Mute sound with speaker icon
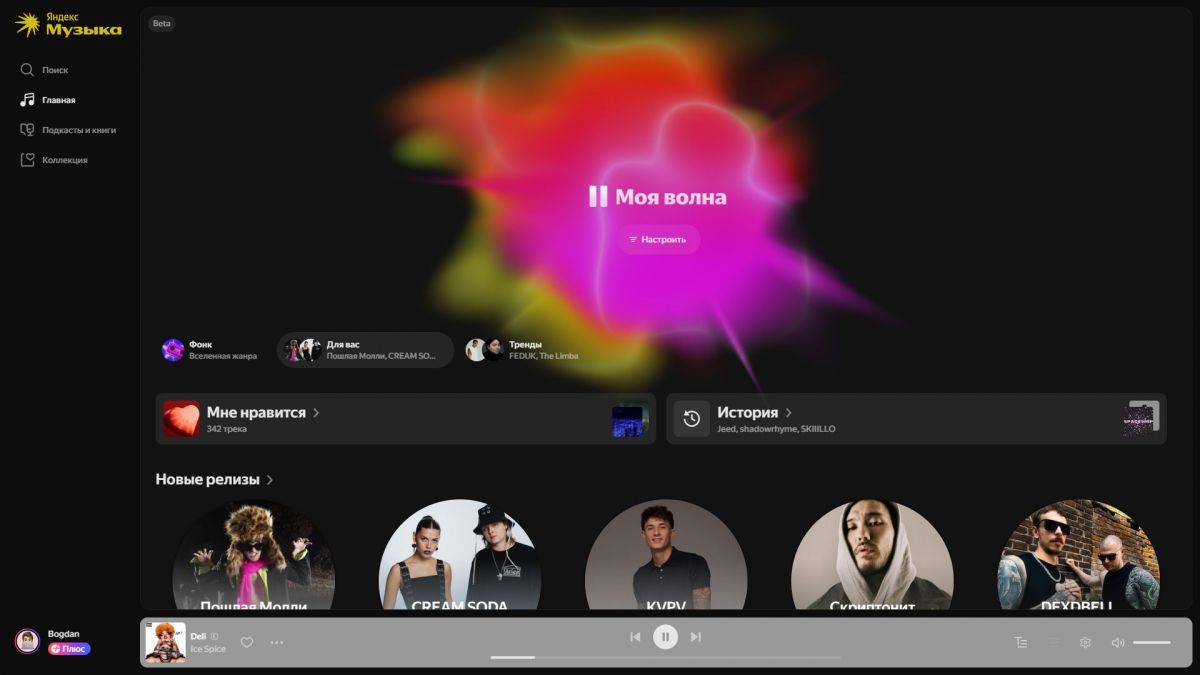This screenshot has height=675, width=1200. point(1118,642)
